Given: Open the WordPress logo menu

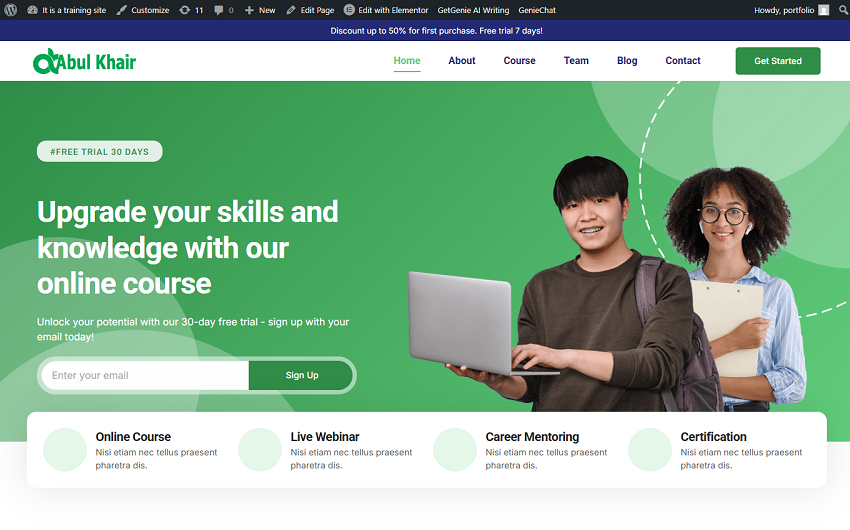Looking at the screenshot, I should coord(10,10).
